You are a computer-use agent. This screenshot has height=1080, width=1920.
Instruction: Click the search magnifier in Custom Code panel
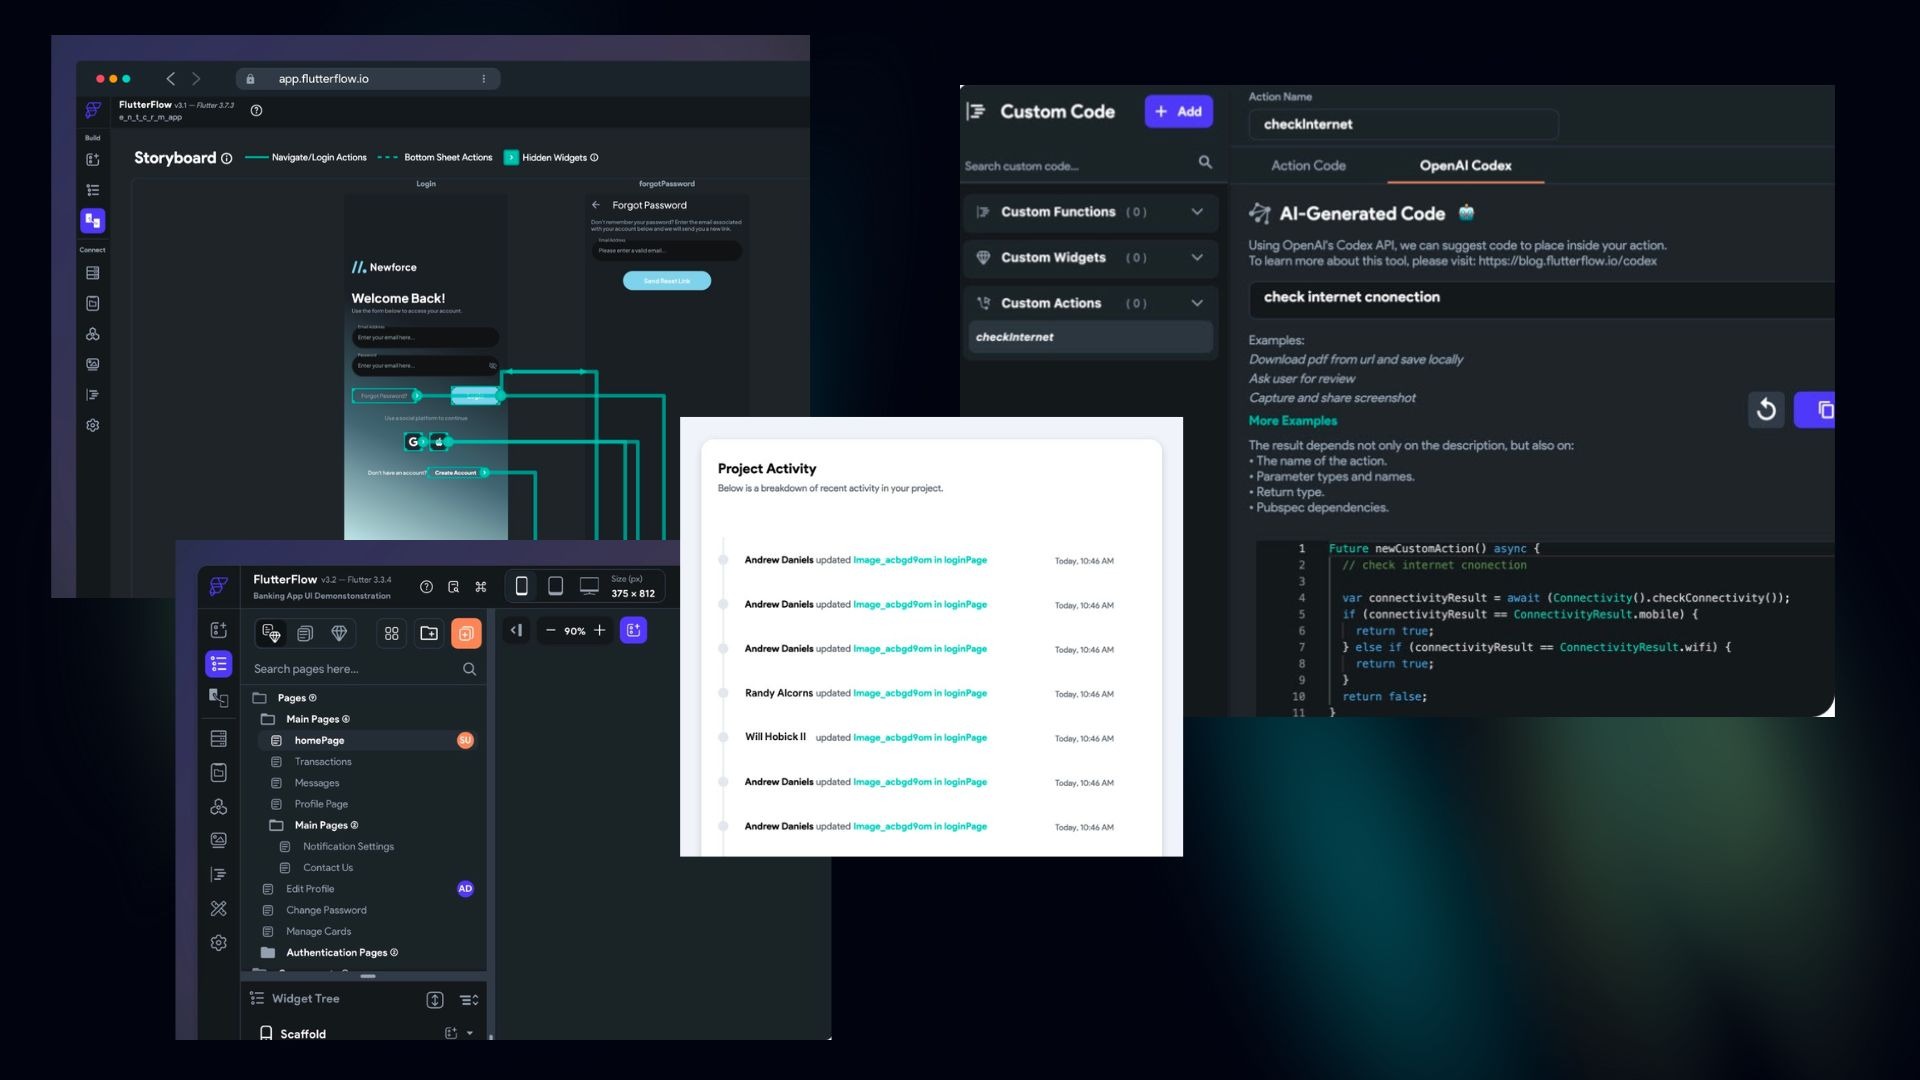click(1204, 162)
